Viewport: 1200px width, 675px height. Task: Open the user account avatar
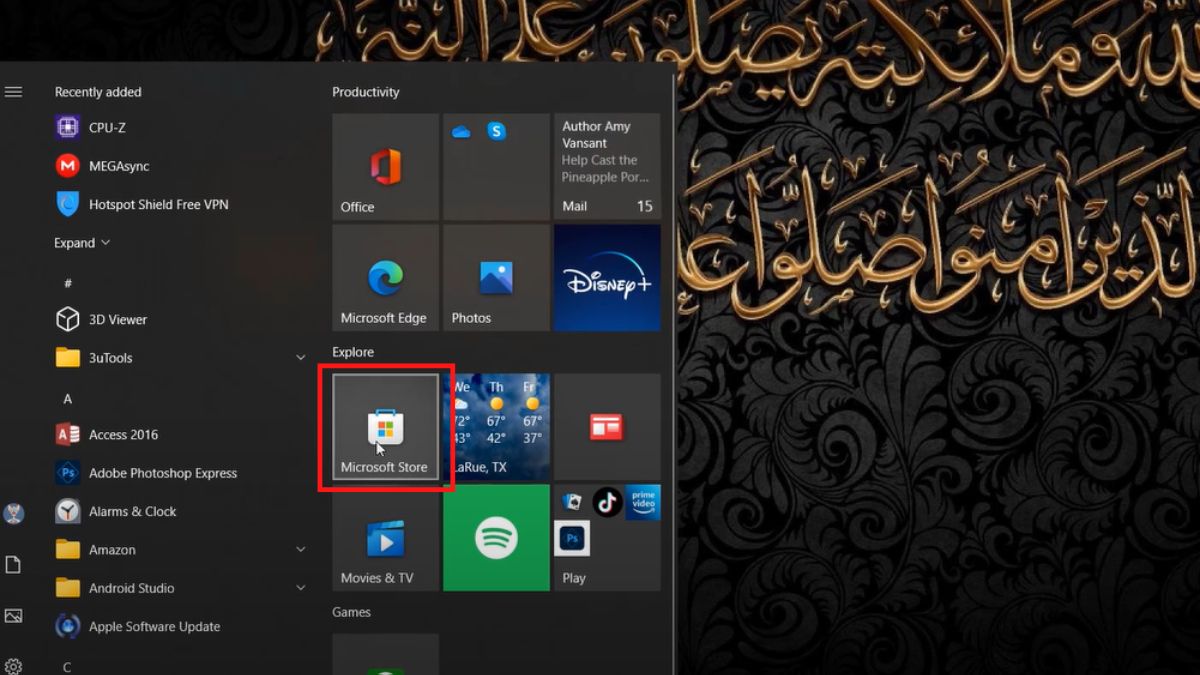13,514
